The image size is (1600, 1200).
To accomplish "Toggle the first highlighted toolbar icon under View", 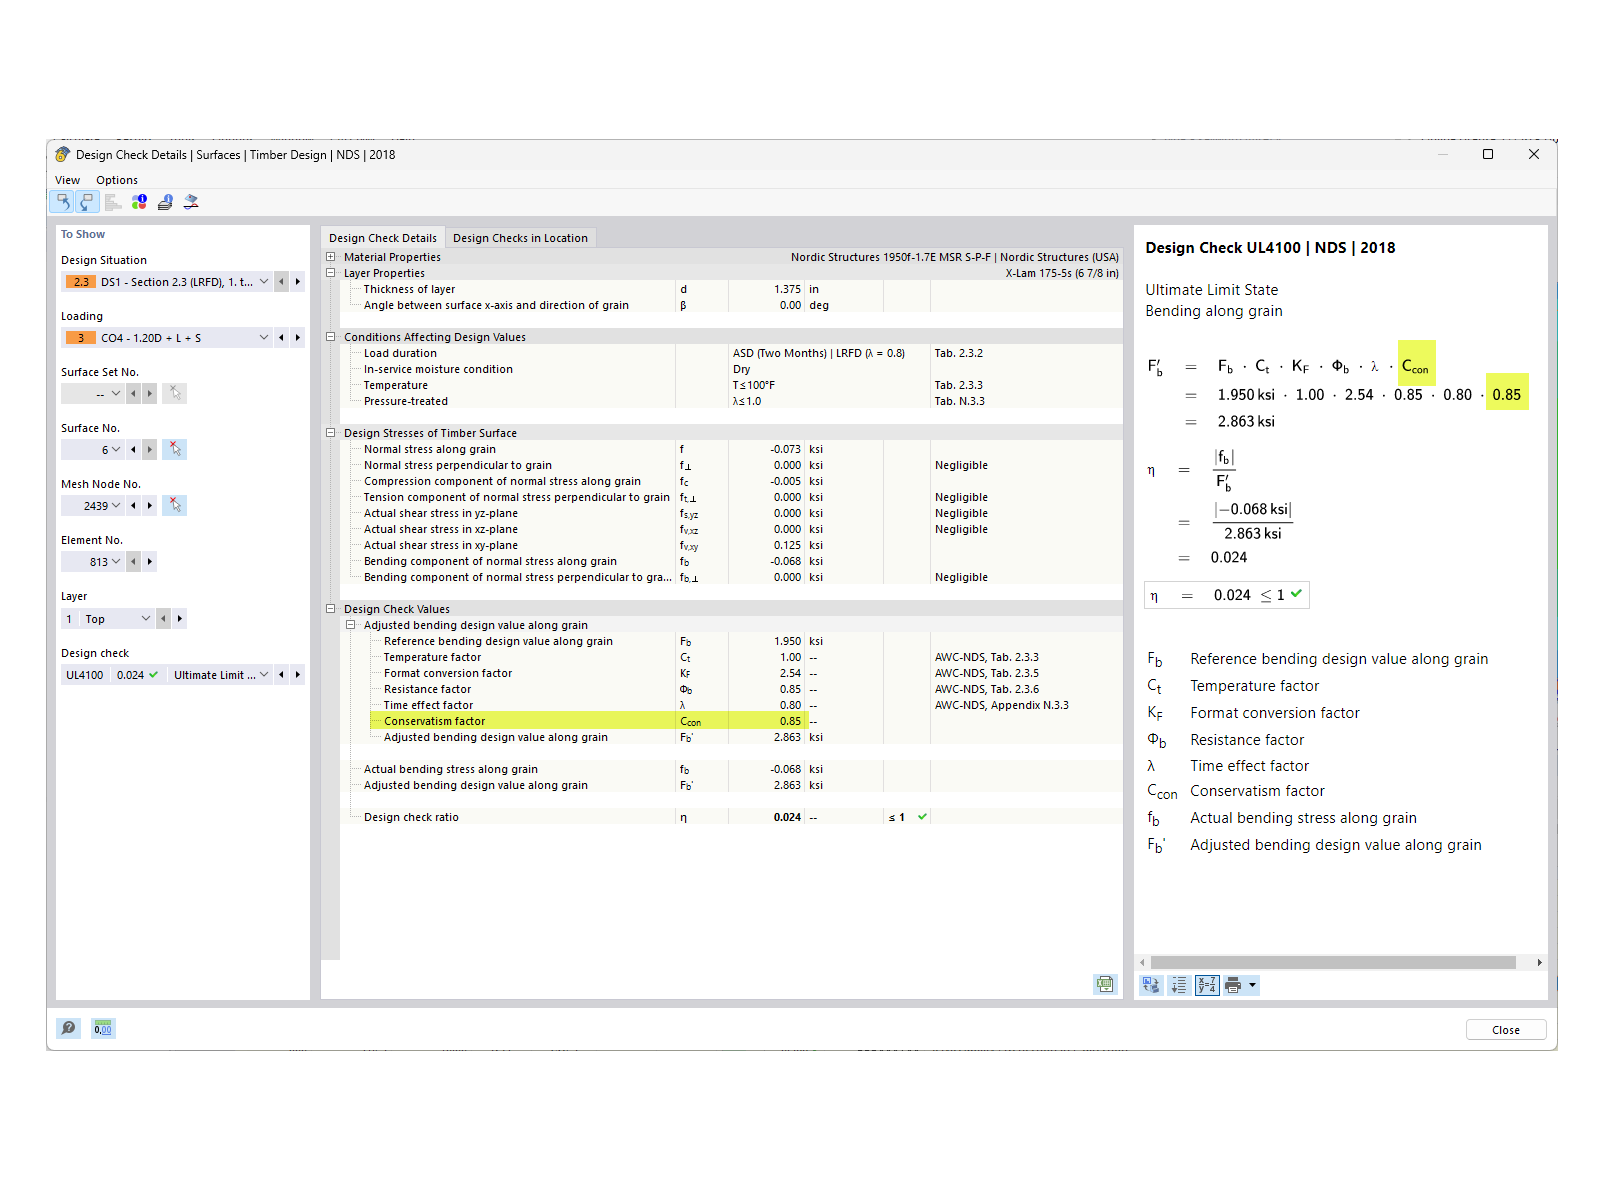I will 62,202.
